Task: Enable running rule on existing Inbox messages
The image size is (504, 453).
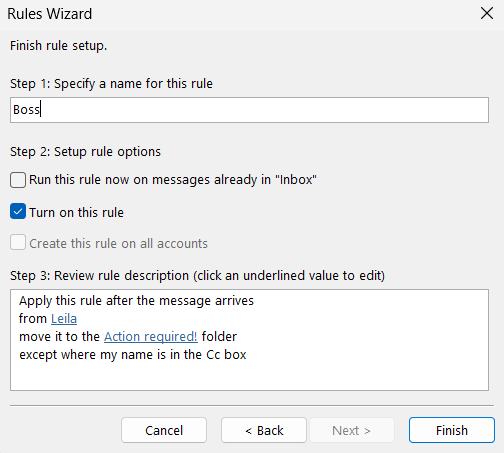Action: (18, 180)
